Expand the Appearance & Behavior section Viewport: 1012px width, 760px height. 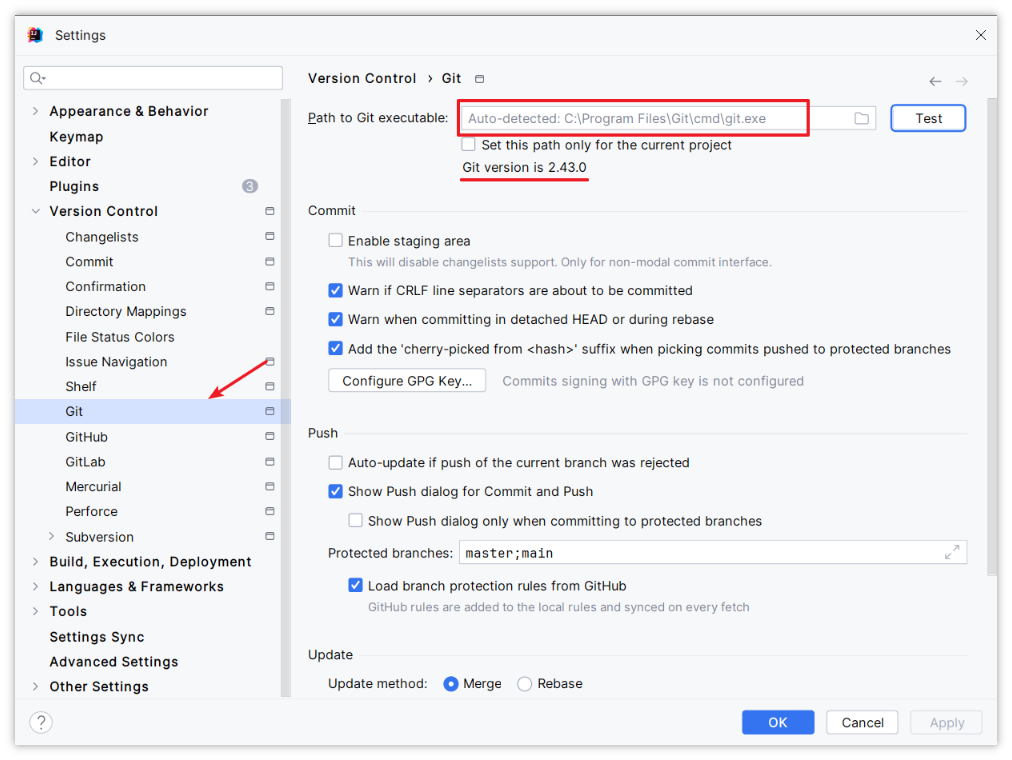click(35, 111)
